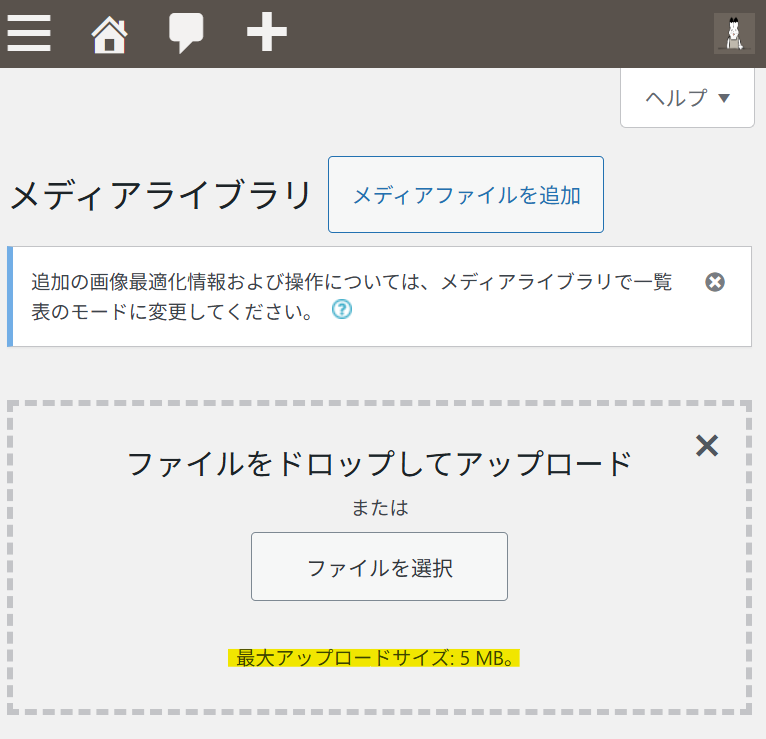Click the ファイルを選択 button
The image size is (766, 739).
click(379, 567)
